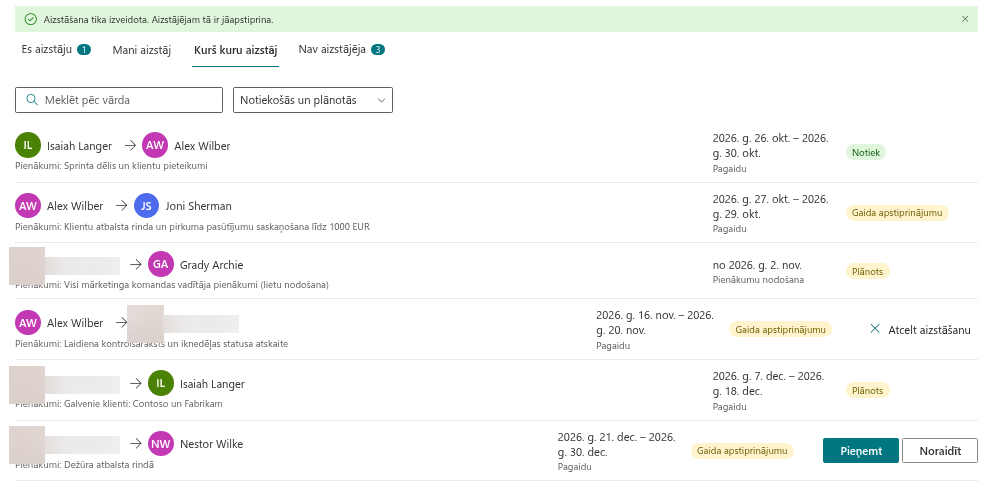Viewport: 991px width, 491px height.
Task: Click the X icon of Atcelt aizstāšanu
Action: tap(875, 329)
